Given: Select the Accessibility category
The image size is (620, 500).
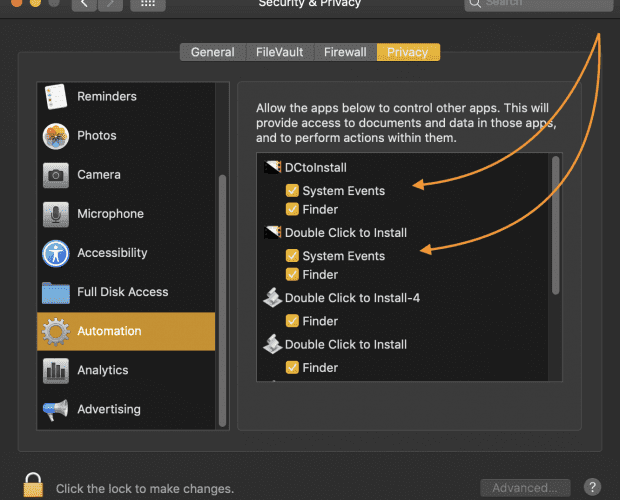Looking at the screenshot, I should tap(126, 253).
